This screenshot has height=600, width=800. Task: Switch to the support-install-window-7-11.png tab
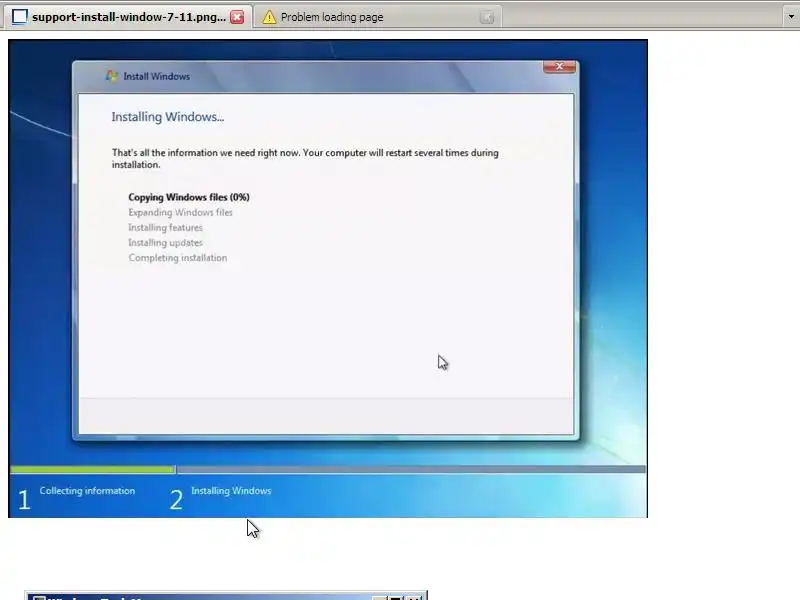128,17
